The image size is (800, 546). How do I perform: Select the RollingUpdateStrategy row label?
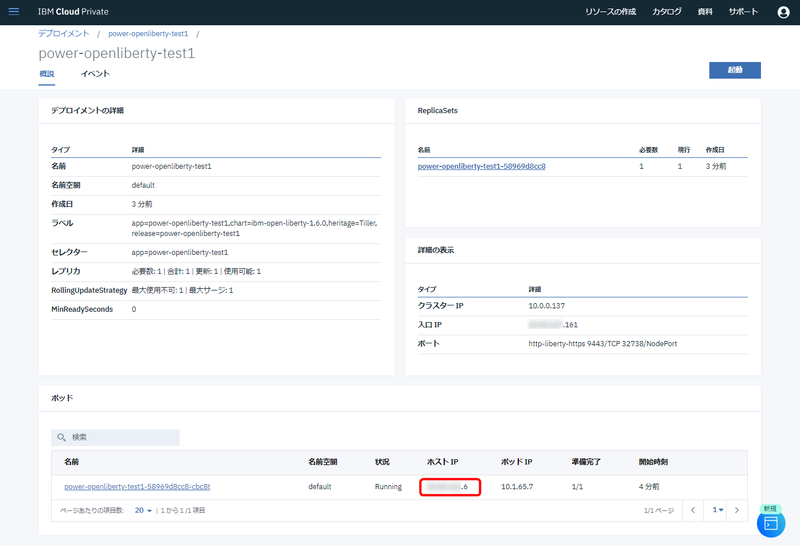click(x=89, y=290)
